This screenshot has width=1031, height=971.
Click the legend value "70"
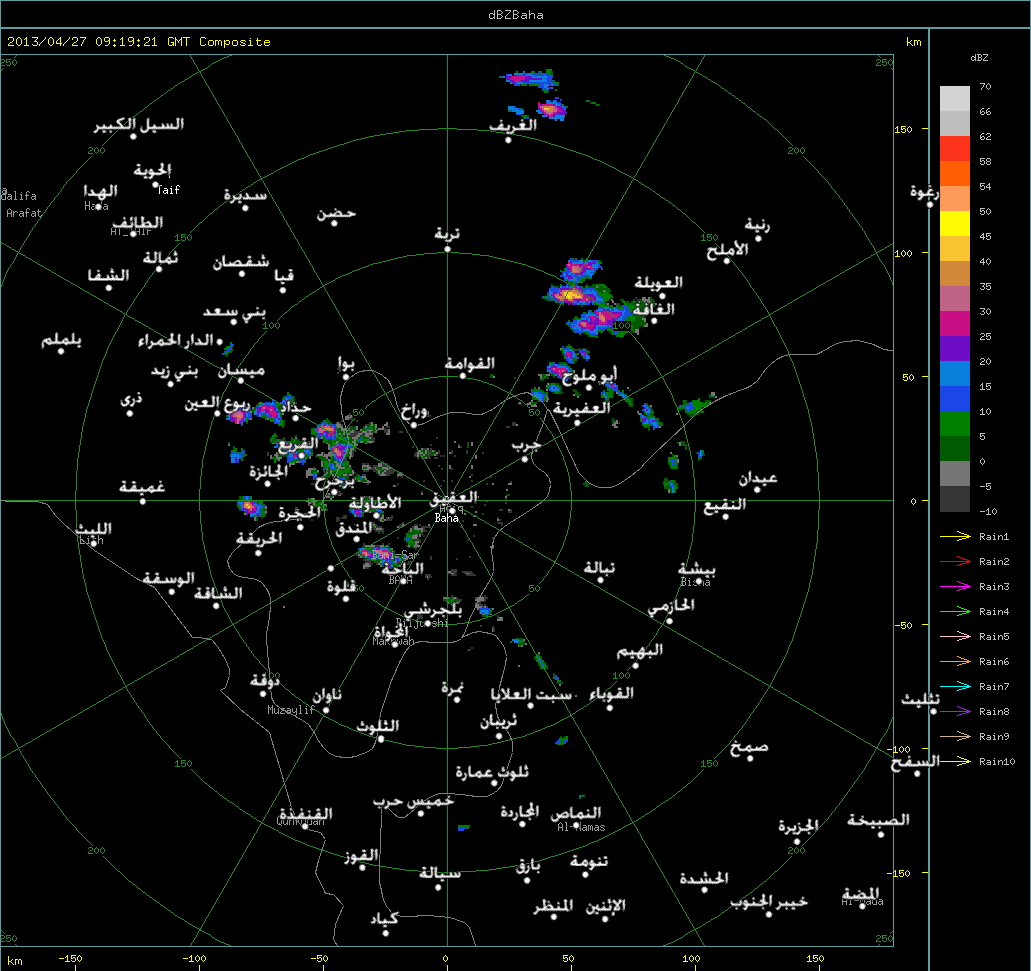(985, 87)
